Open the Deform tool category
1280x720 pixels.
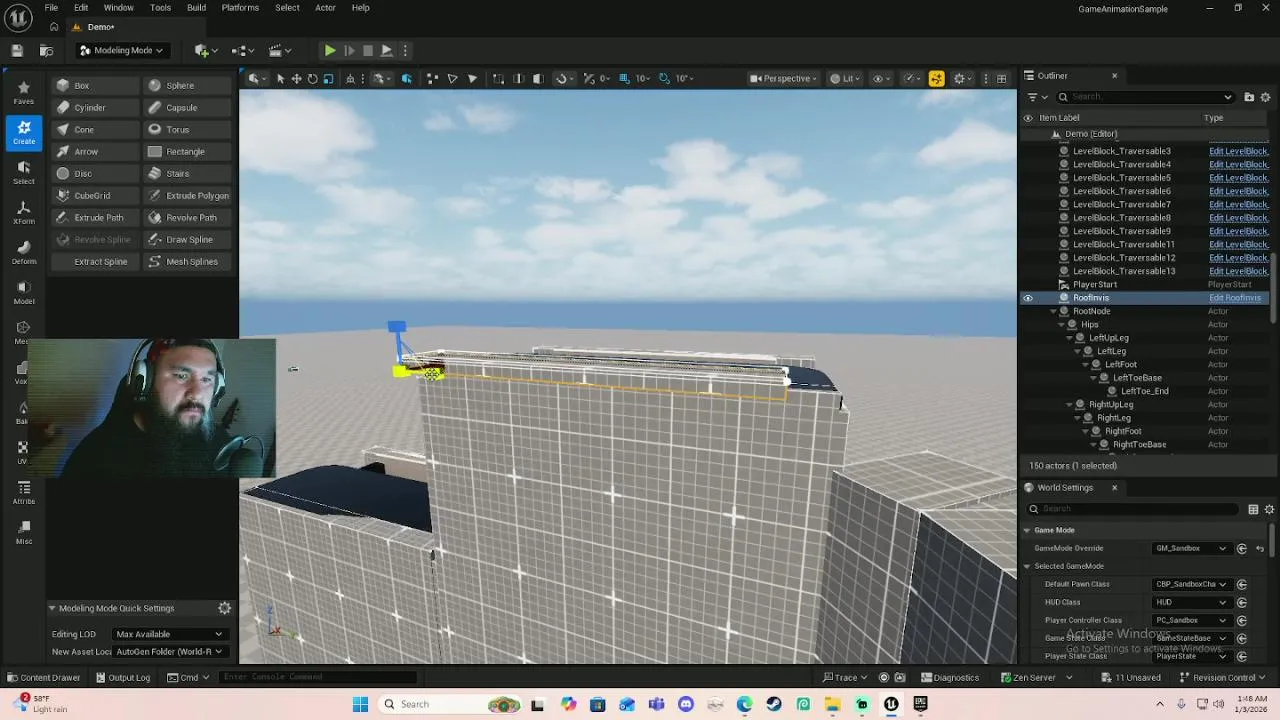coord(24,253)
